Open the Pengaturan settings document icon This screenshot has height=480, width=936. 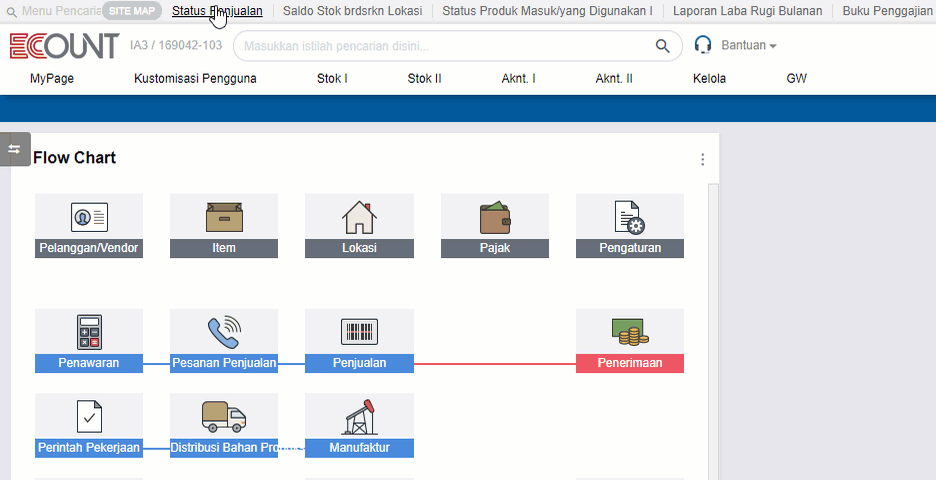629,217
